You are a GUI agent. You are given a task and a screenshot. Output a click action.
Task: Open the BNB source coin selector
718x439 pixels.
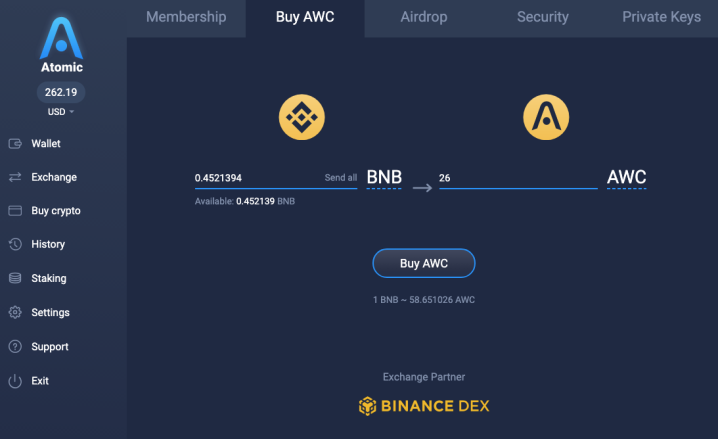coord(384,178)
